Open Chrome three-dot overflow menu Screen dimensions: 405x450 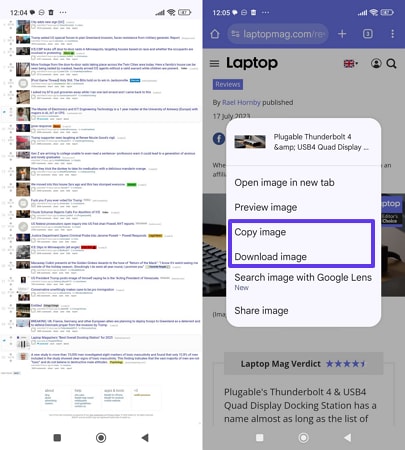tap(393, 34)
